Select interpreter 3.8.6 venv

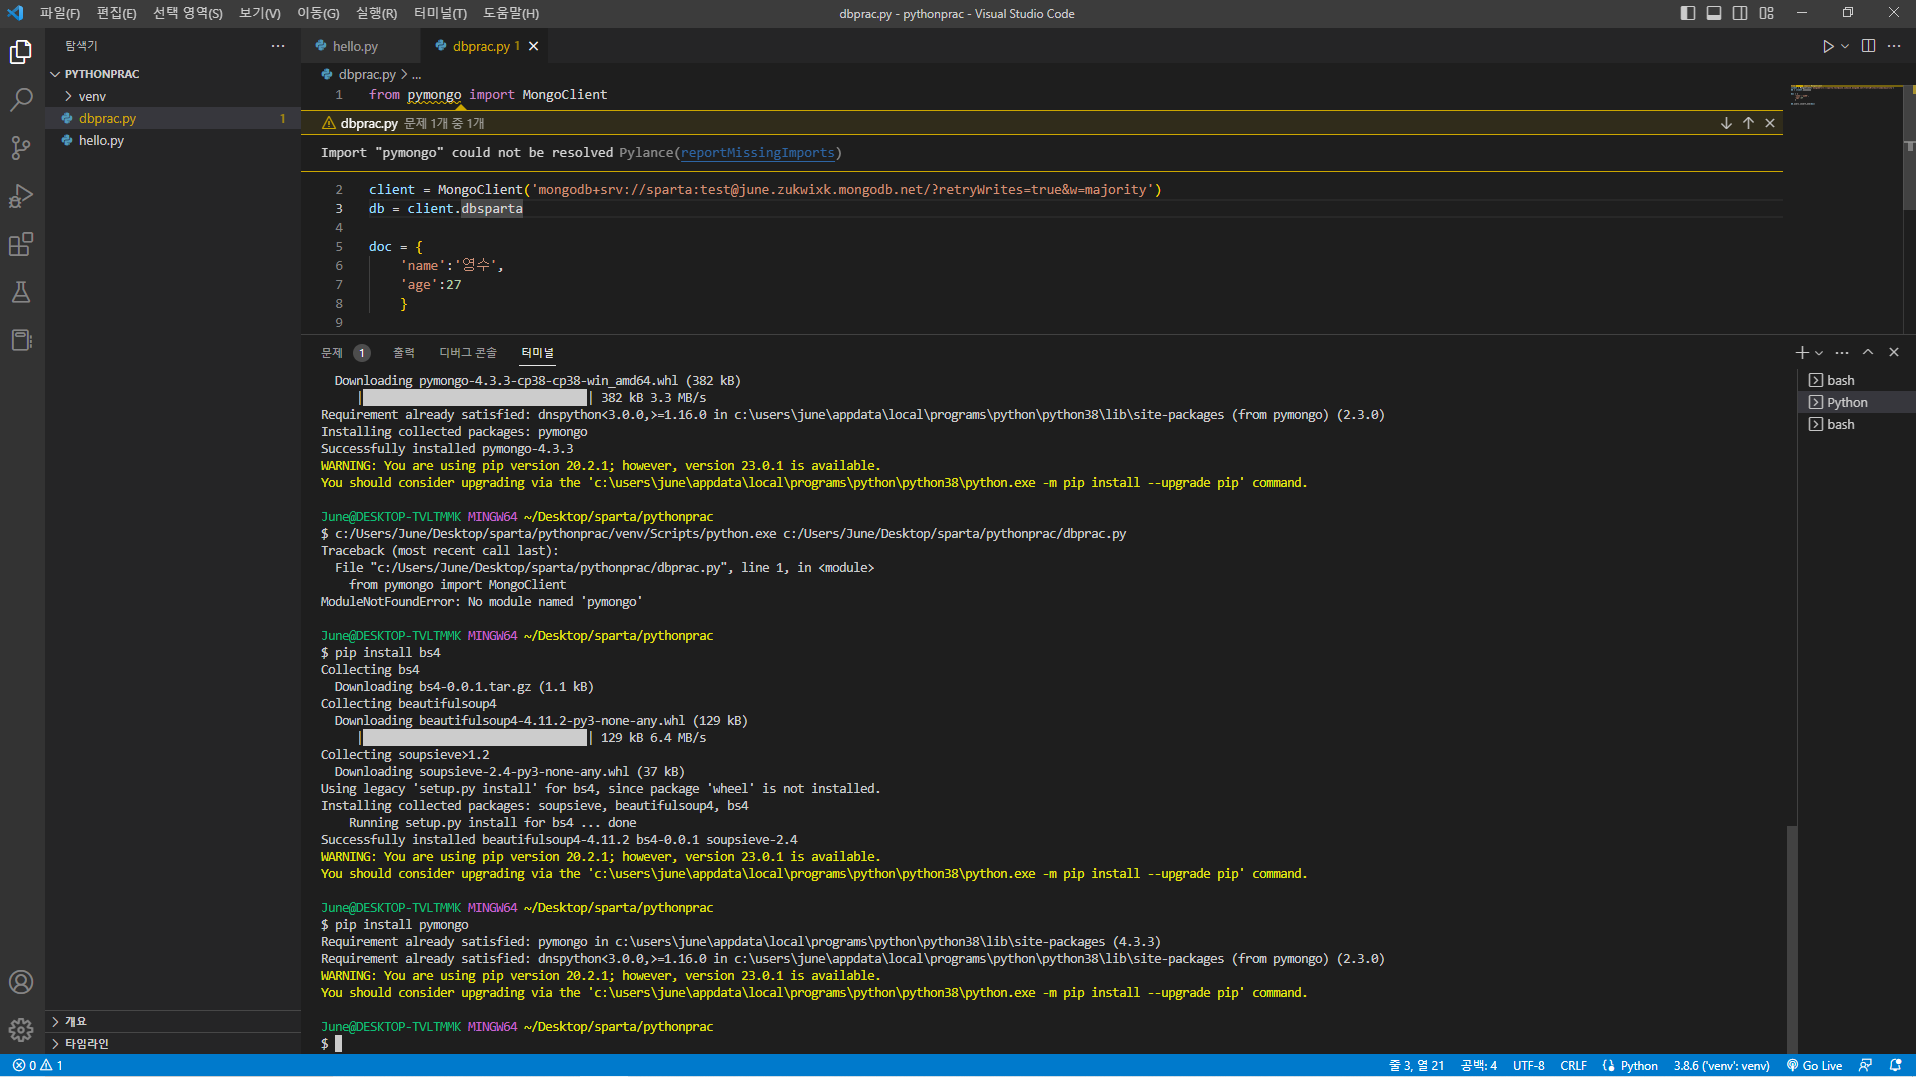pos(1722,1066)
